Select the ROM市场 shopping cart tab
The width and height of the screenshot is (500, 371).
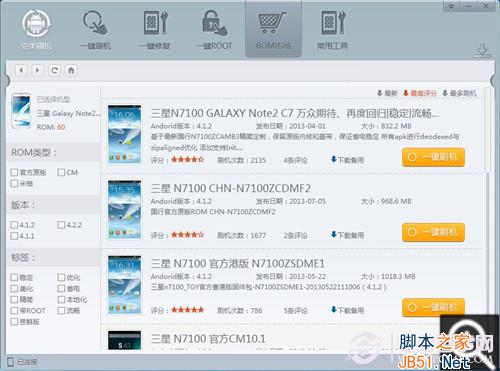point(273,29)
